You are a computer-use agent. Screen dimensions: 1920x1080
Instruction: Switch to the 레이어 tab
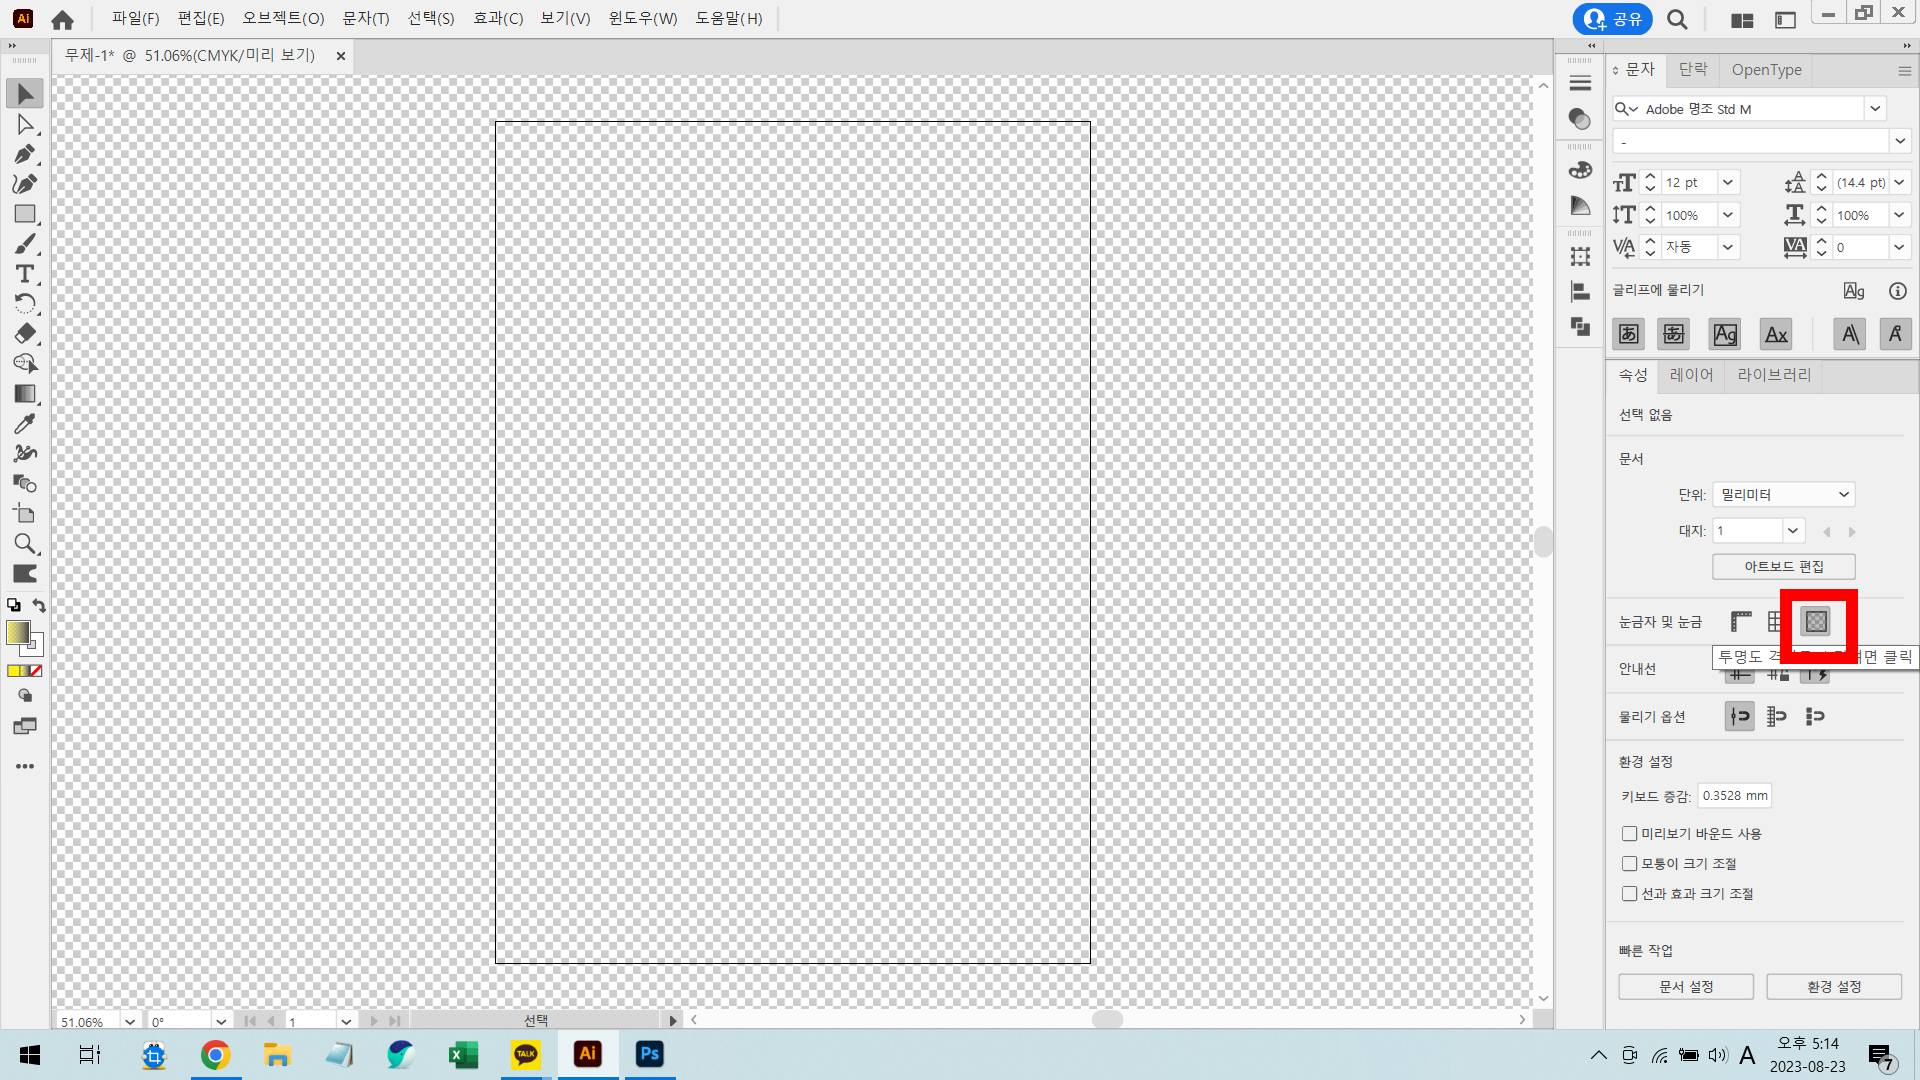click(1691, 375)
